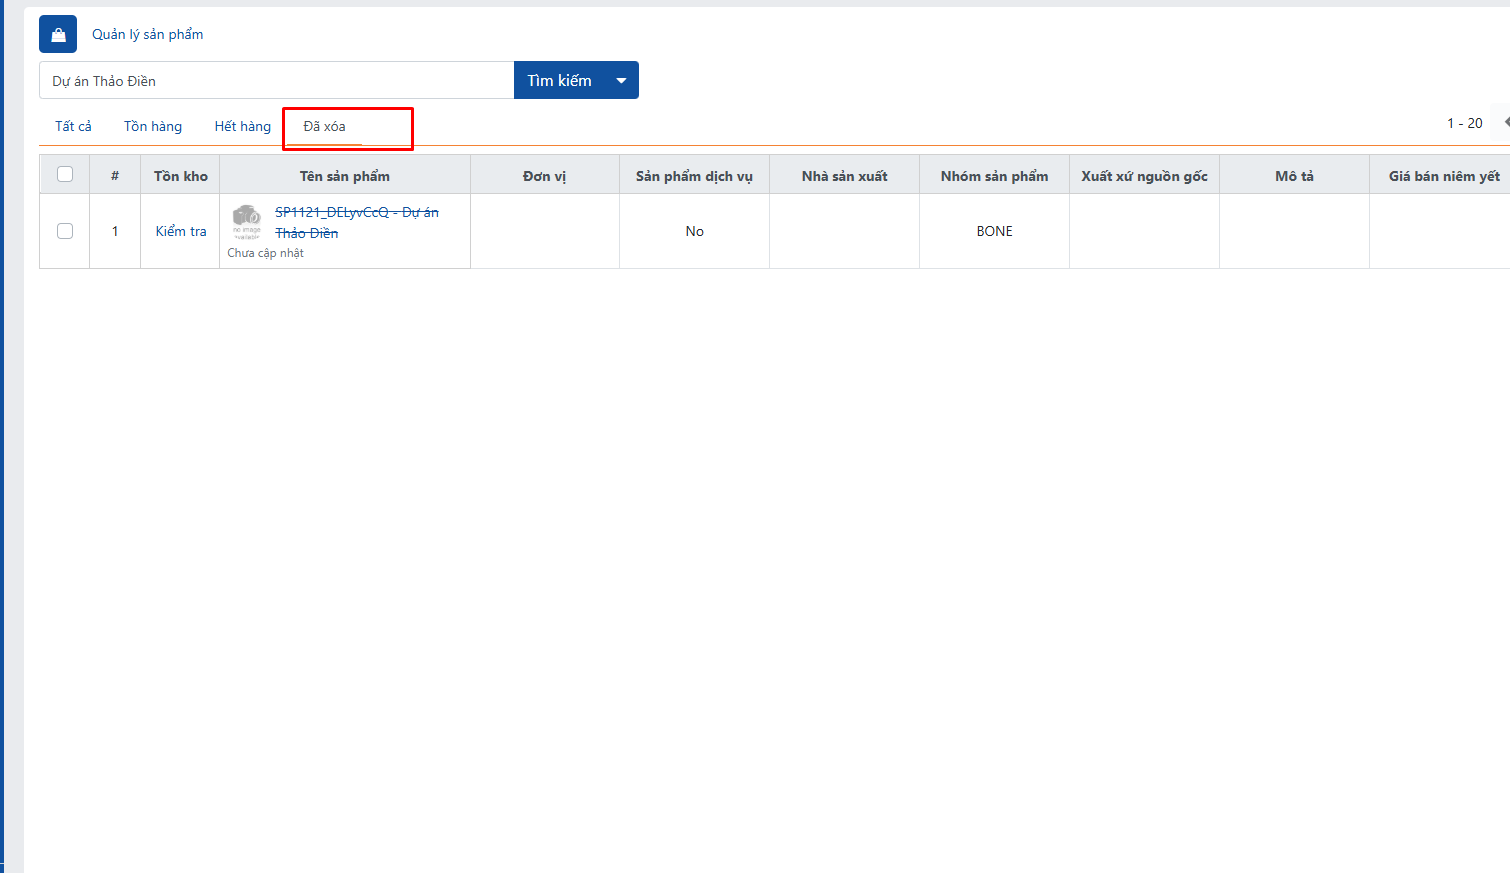The image size is (1510, 873).
Task: Go to the Đã xóa tab
Action: [x=325, y=127]
